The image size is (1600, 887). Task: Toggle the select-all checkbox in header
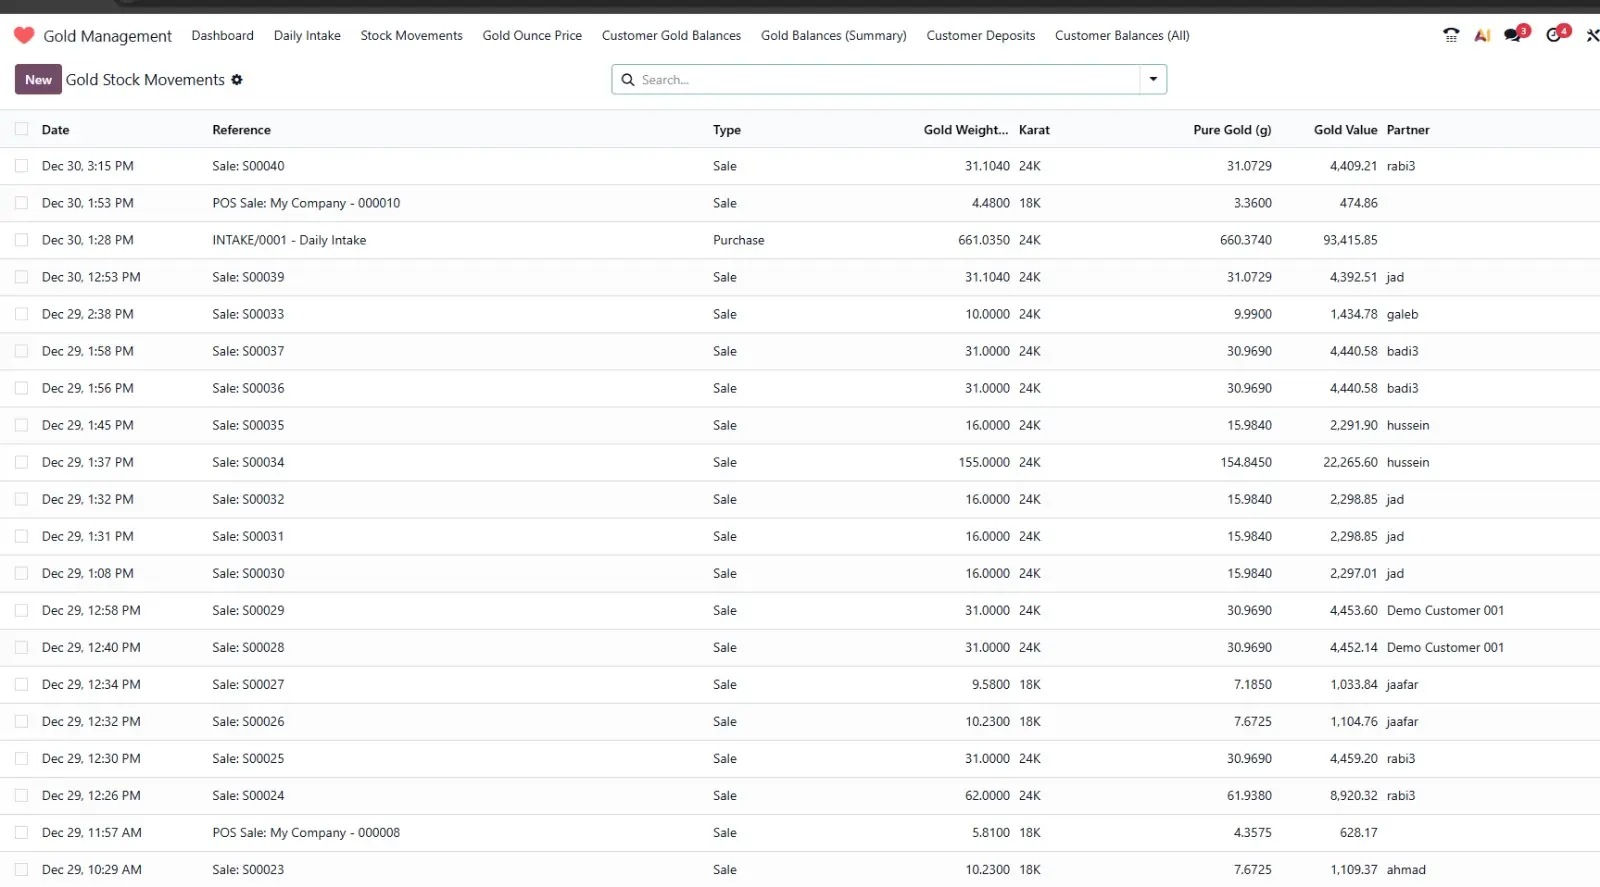pos(21,129)
